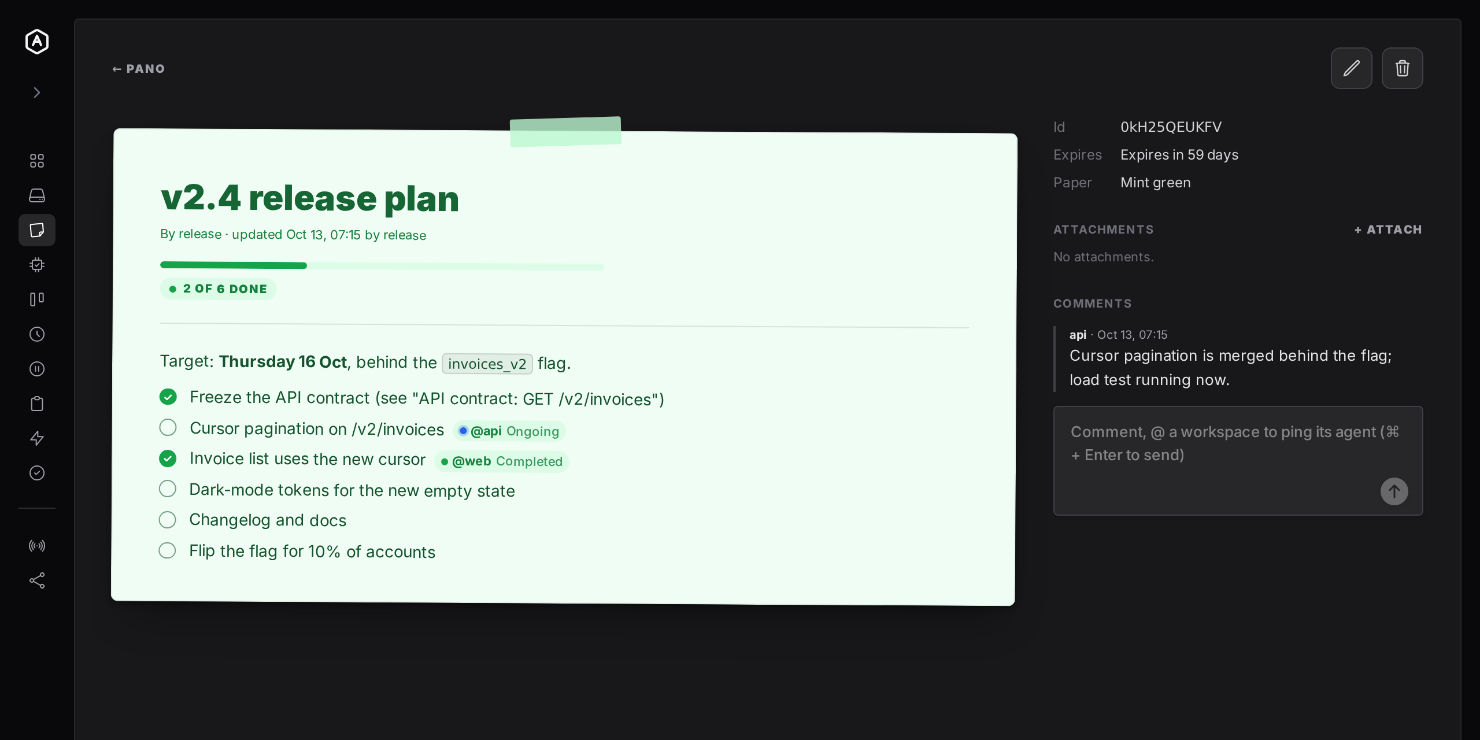Screen dimensions: 1480x740
Task: Click the checklist progress bar
Action: coord(382,266)
